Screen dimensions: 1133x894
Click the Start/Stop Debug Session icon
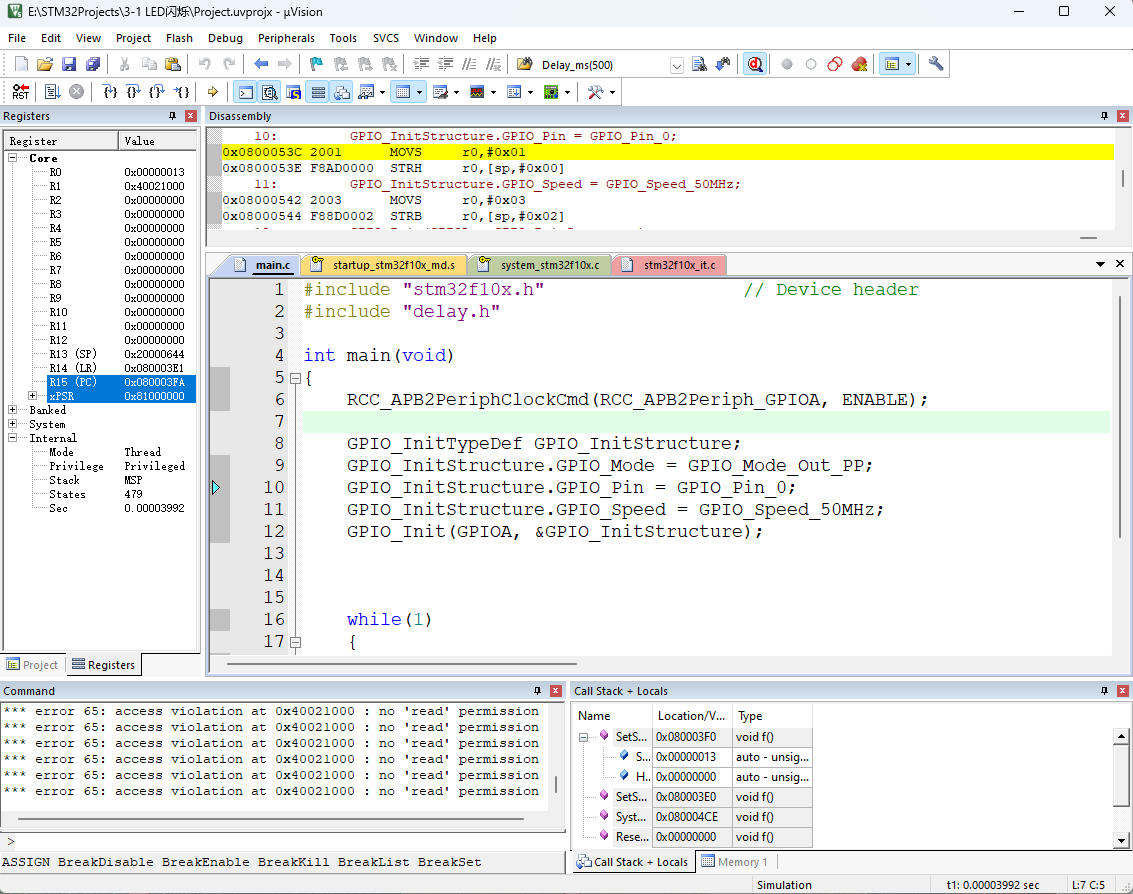(x=754, y=64)
